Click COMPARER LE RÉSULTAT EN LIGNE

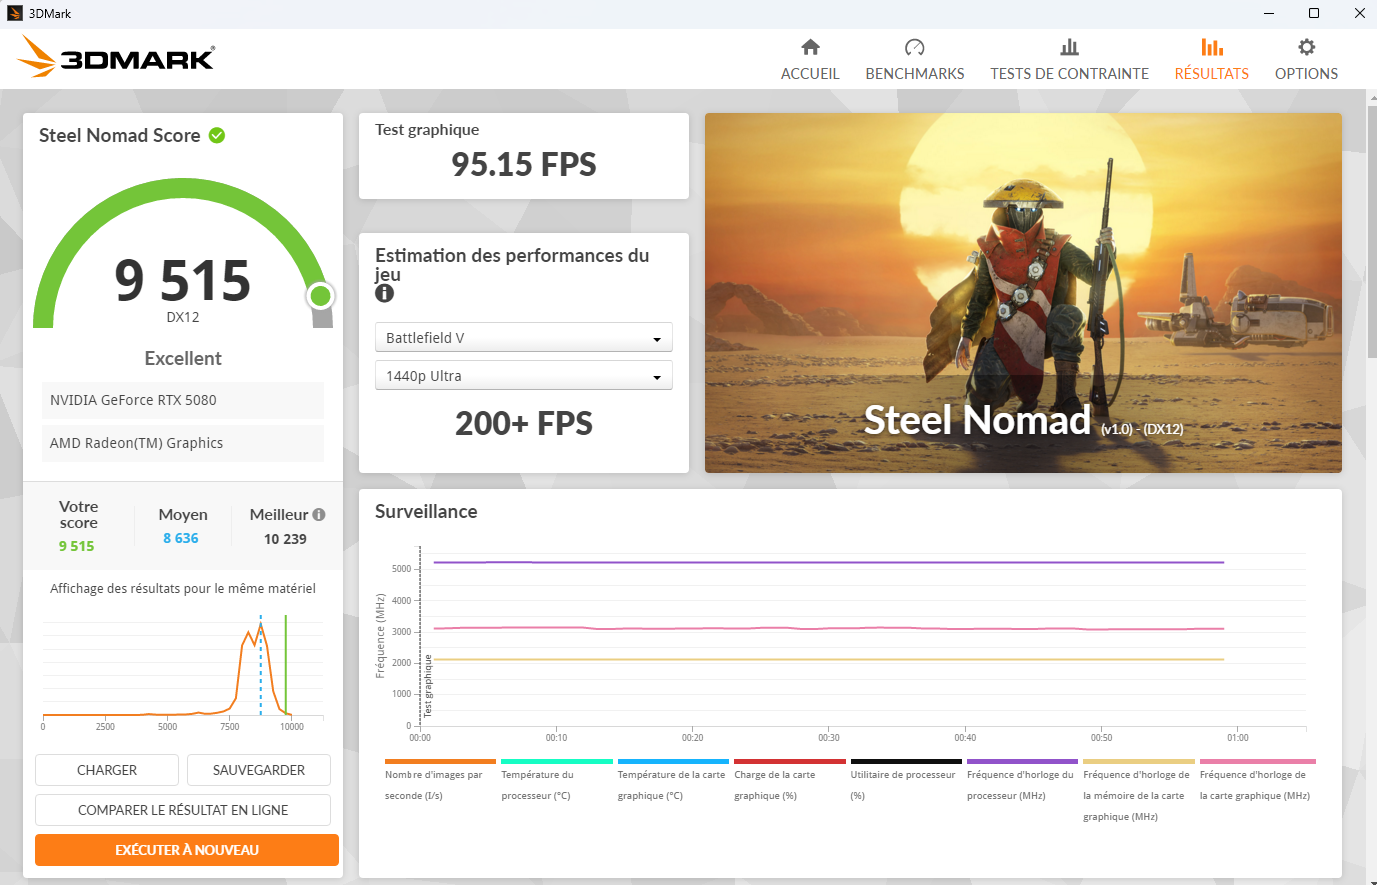tap(183, 810)
